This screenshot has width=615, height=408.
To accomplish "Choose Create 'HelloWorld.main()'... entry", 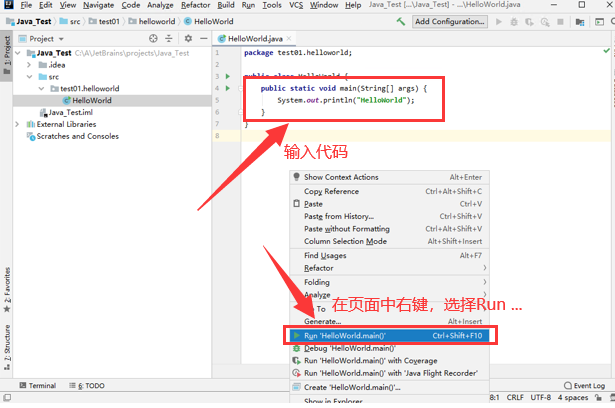I will point(389,387).
